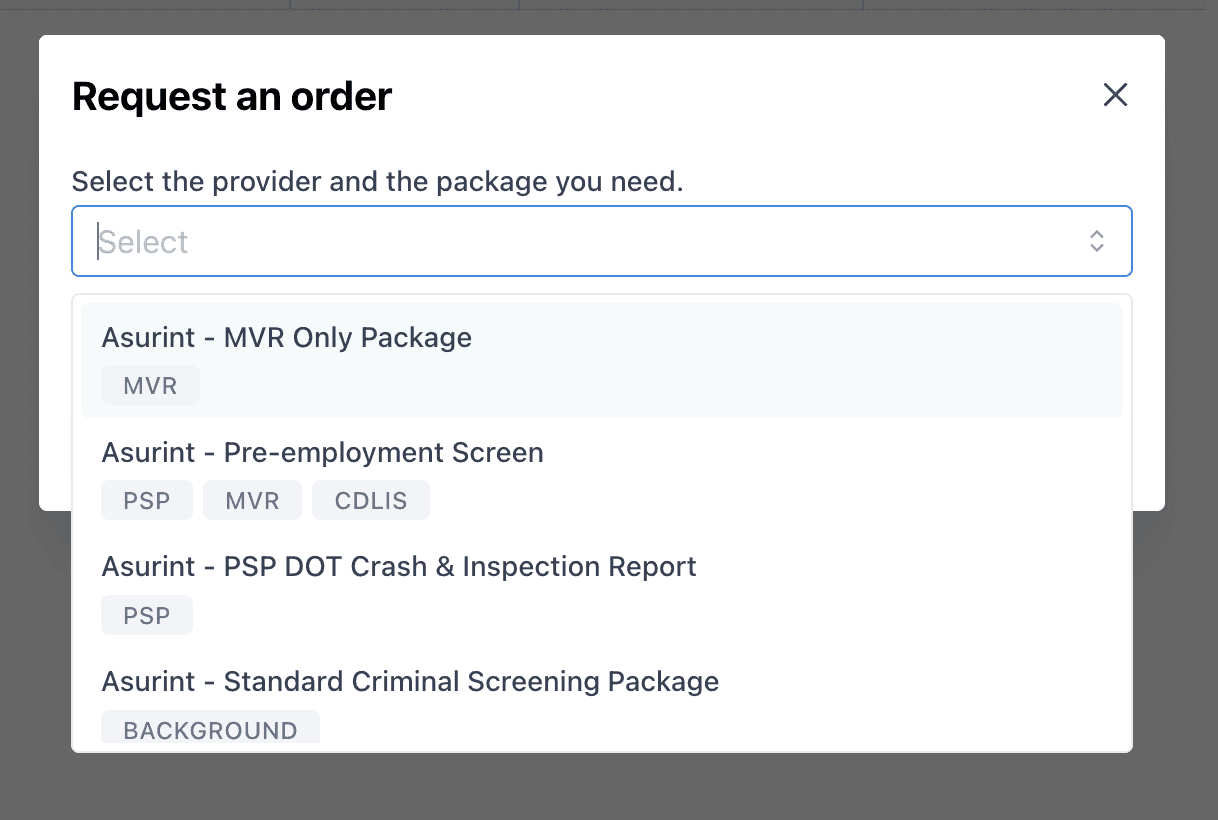Click the "Select the provider and the package" label
The height and width of the screenshot is (820, 1218).
pos(377,182)
